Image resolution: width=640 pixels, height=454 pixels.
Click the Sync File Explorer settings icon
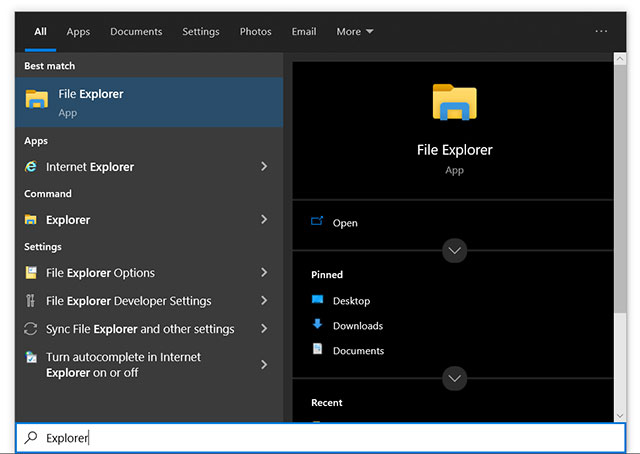point(31,329)
